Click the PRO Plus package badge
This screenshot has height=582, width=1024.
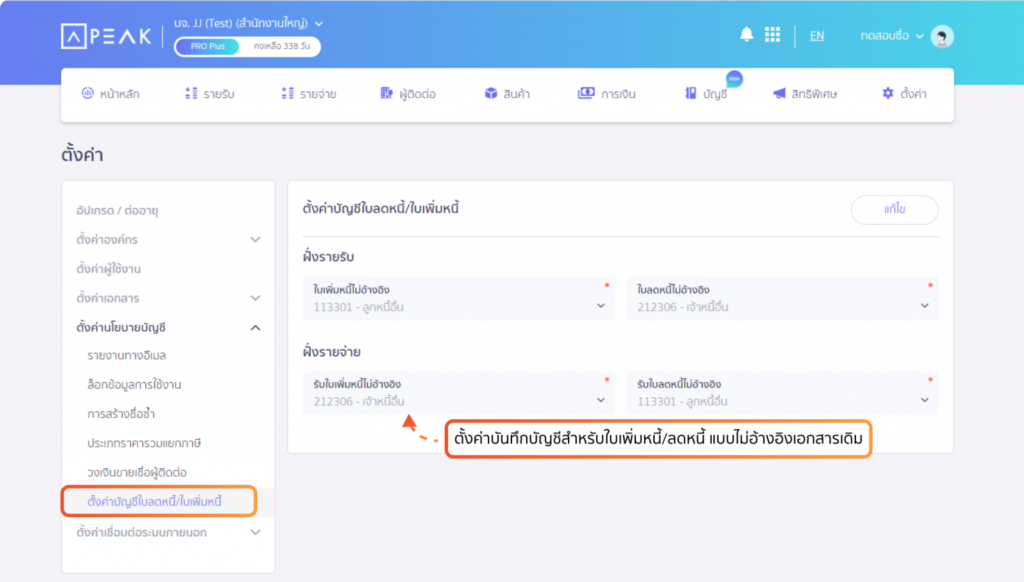pos(208,46)
